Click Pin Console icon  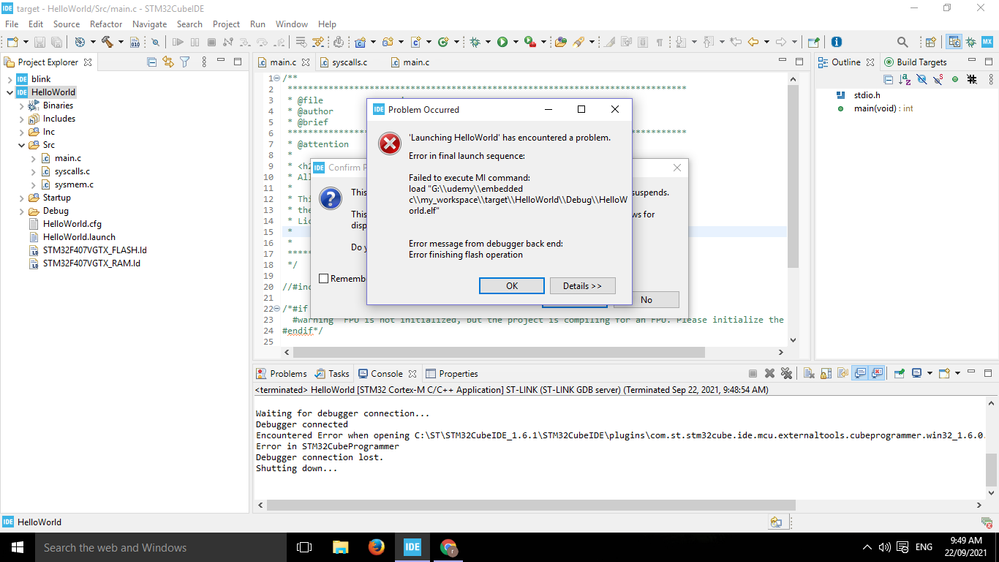(x=899, y=373)
